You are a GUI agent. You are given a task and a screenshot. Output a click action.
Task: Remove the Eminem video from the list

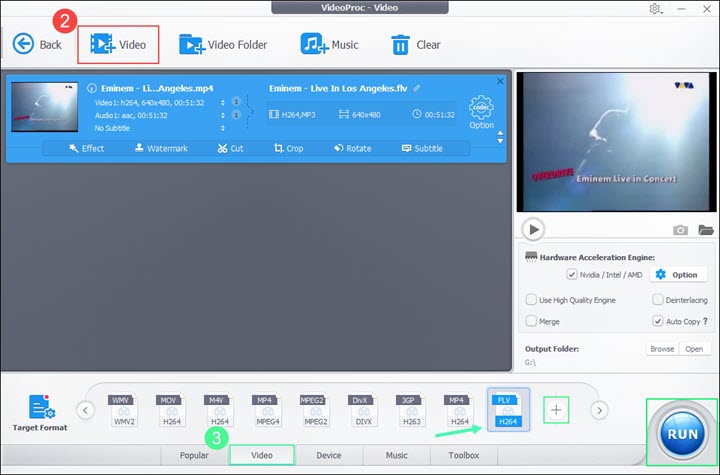[x=500, y=81]
